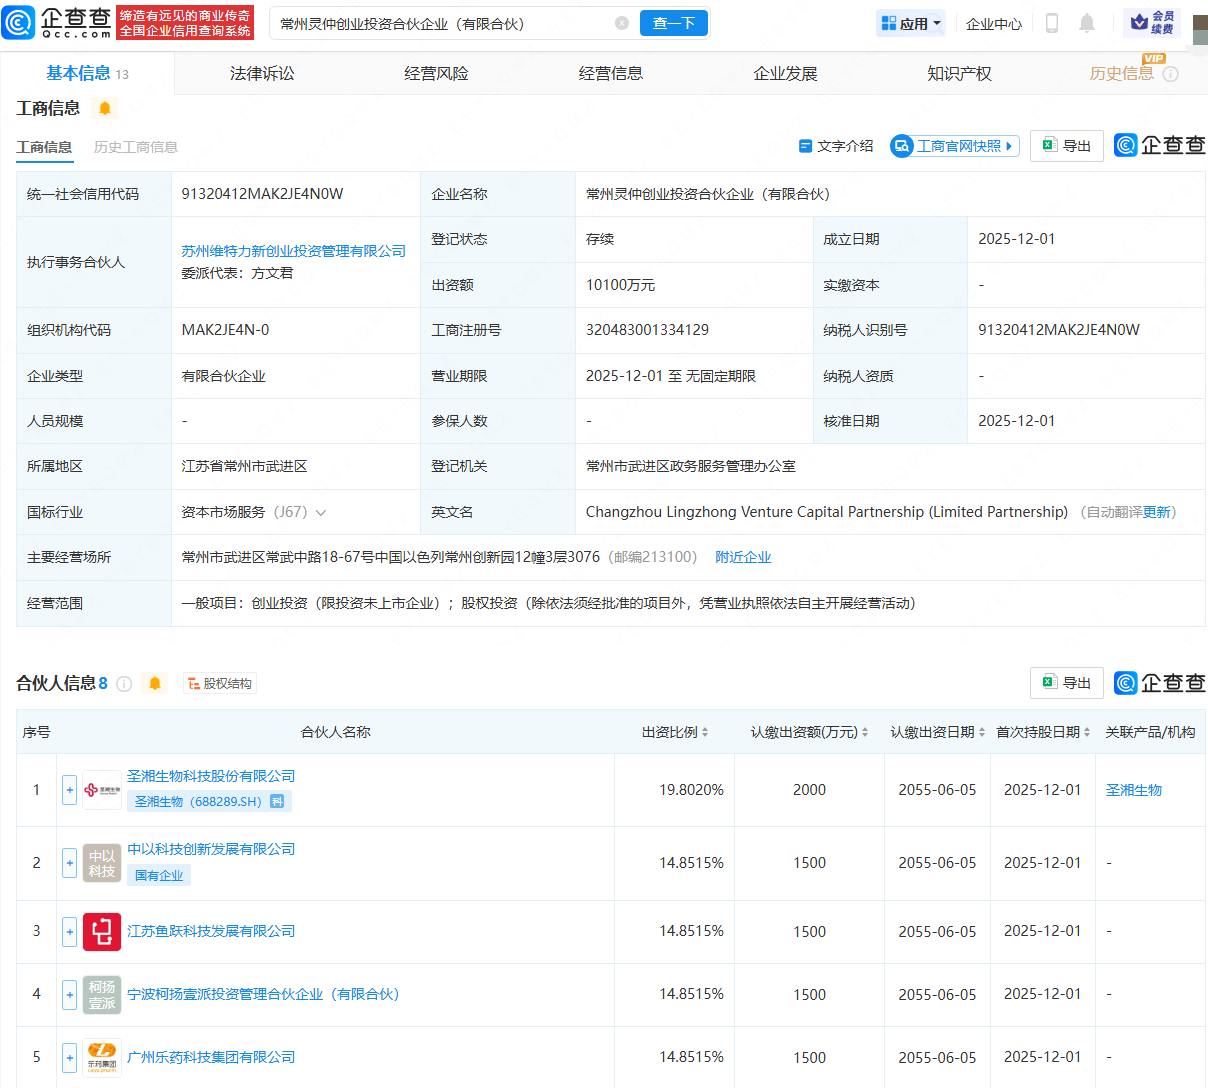Open the 附近企业 link
Image resolution: width=1208 pixels, height=1088 pixels.
click(x=743, y=557)
